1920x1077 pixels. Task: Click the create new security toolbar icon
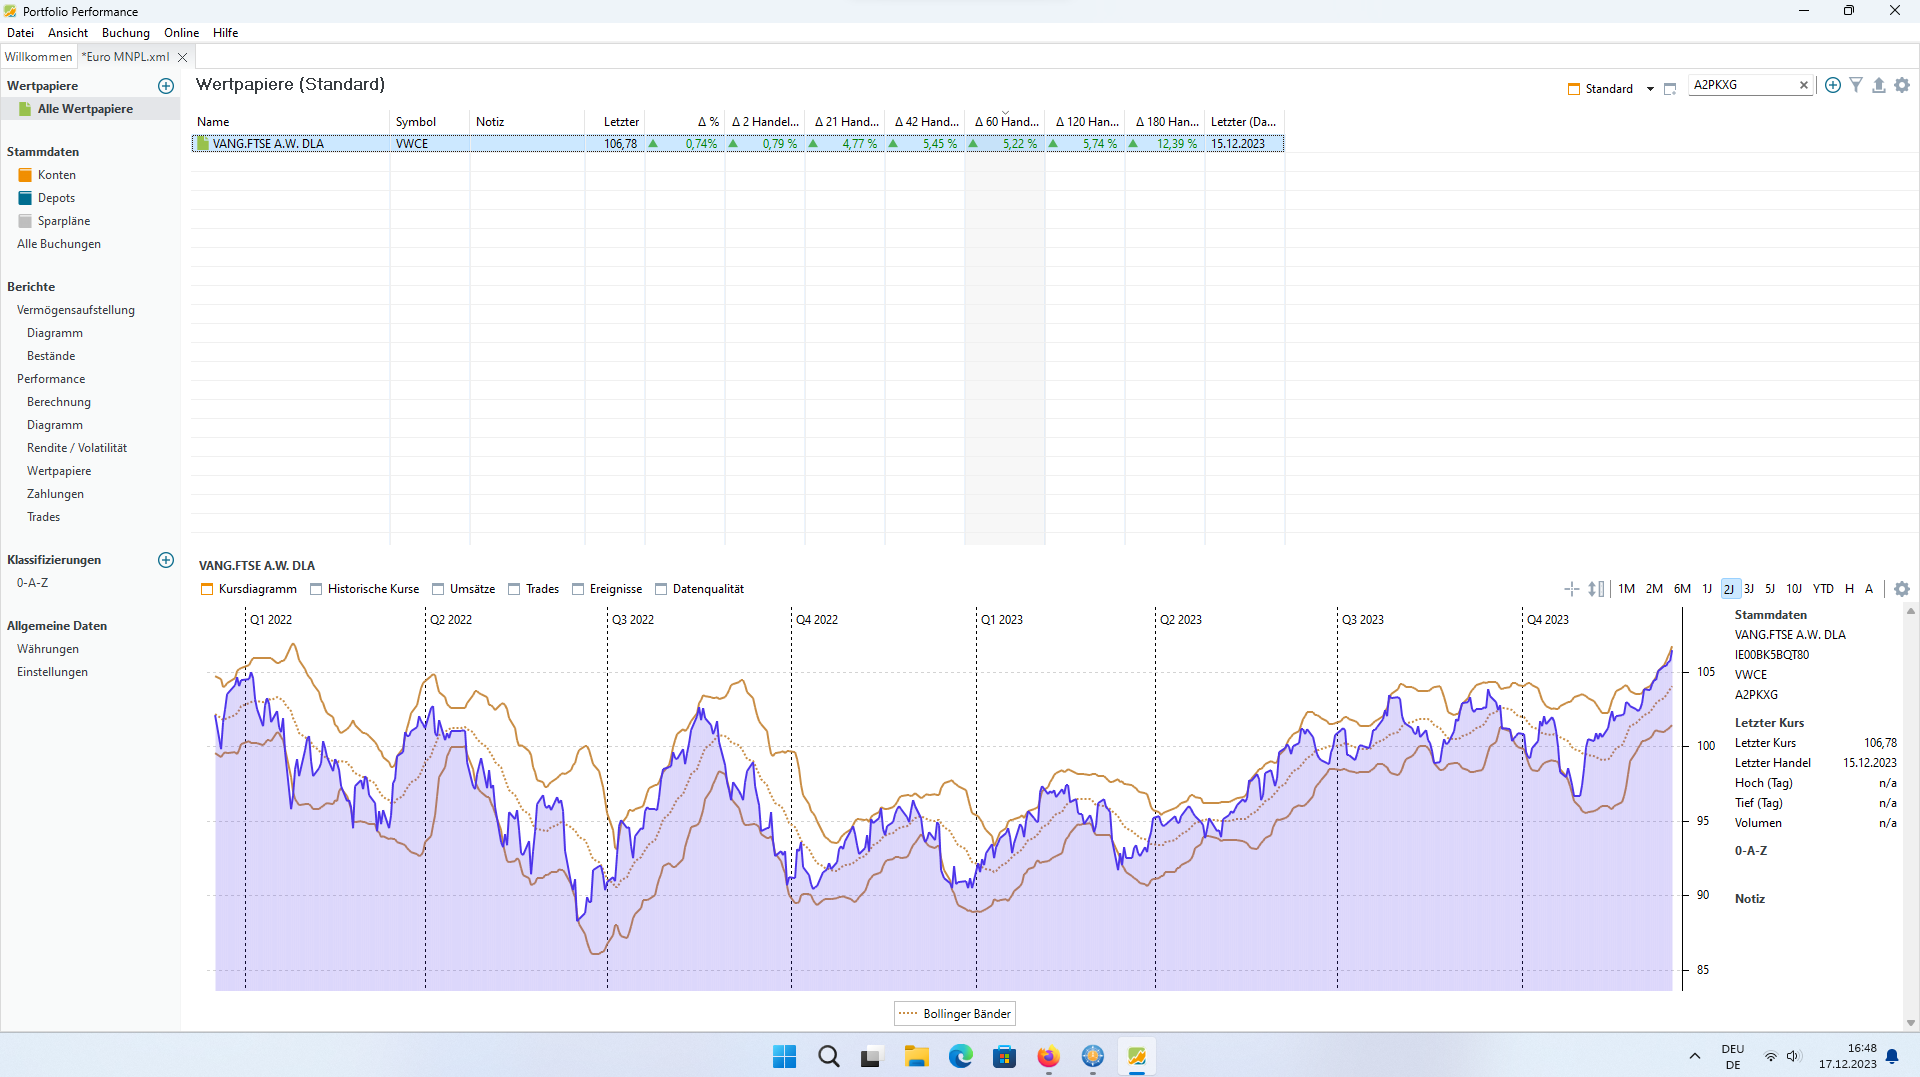pyautogui.click(x=1833, y=85)
